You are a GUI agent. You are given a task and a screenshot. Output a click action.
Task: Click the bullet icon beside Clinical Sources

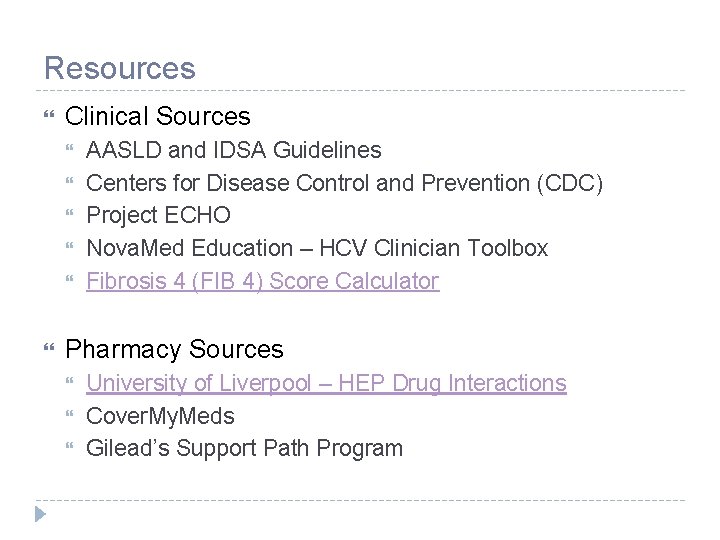click(x=49, y=114)
